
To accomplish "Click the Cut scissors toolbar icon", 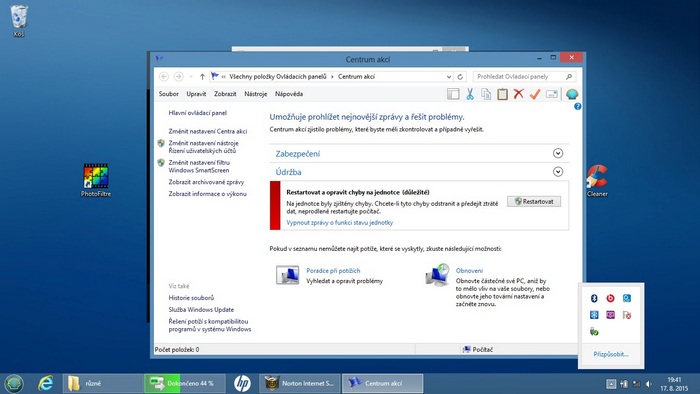I will (x=470, y=94).
